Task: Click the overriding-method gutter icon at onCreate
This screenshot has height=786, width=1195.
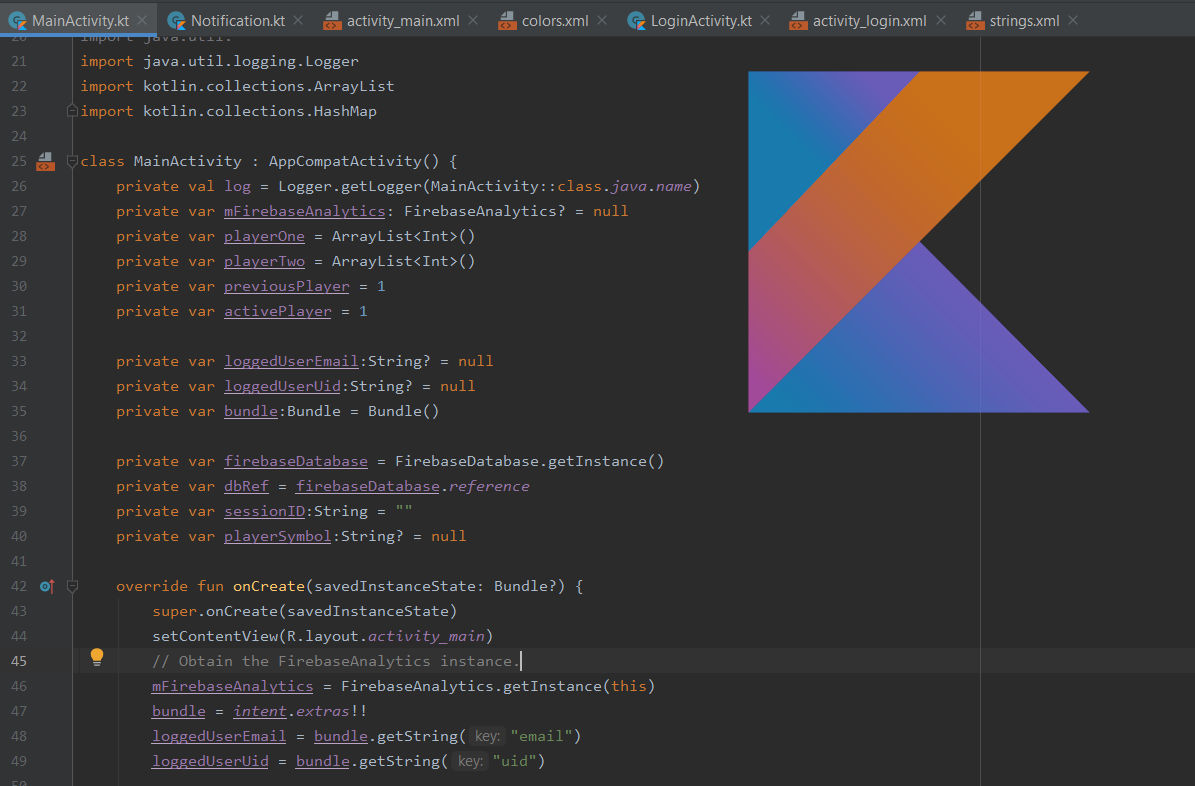Action: pyautogui.click(x=46, y=585)
